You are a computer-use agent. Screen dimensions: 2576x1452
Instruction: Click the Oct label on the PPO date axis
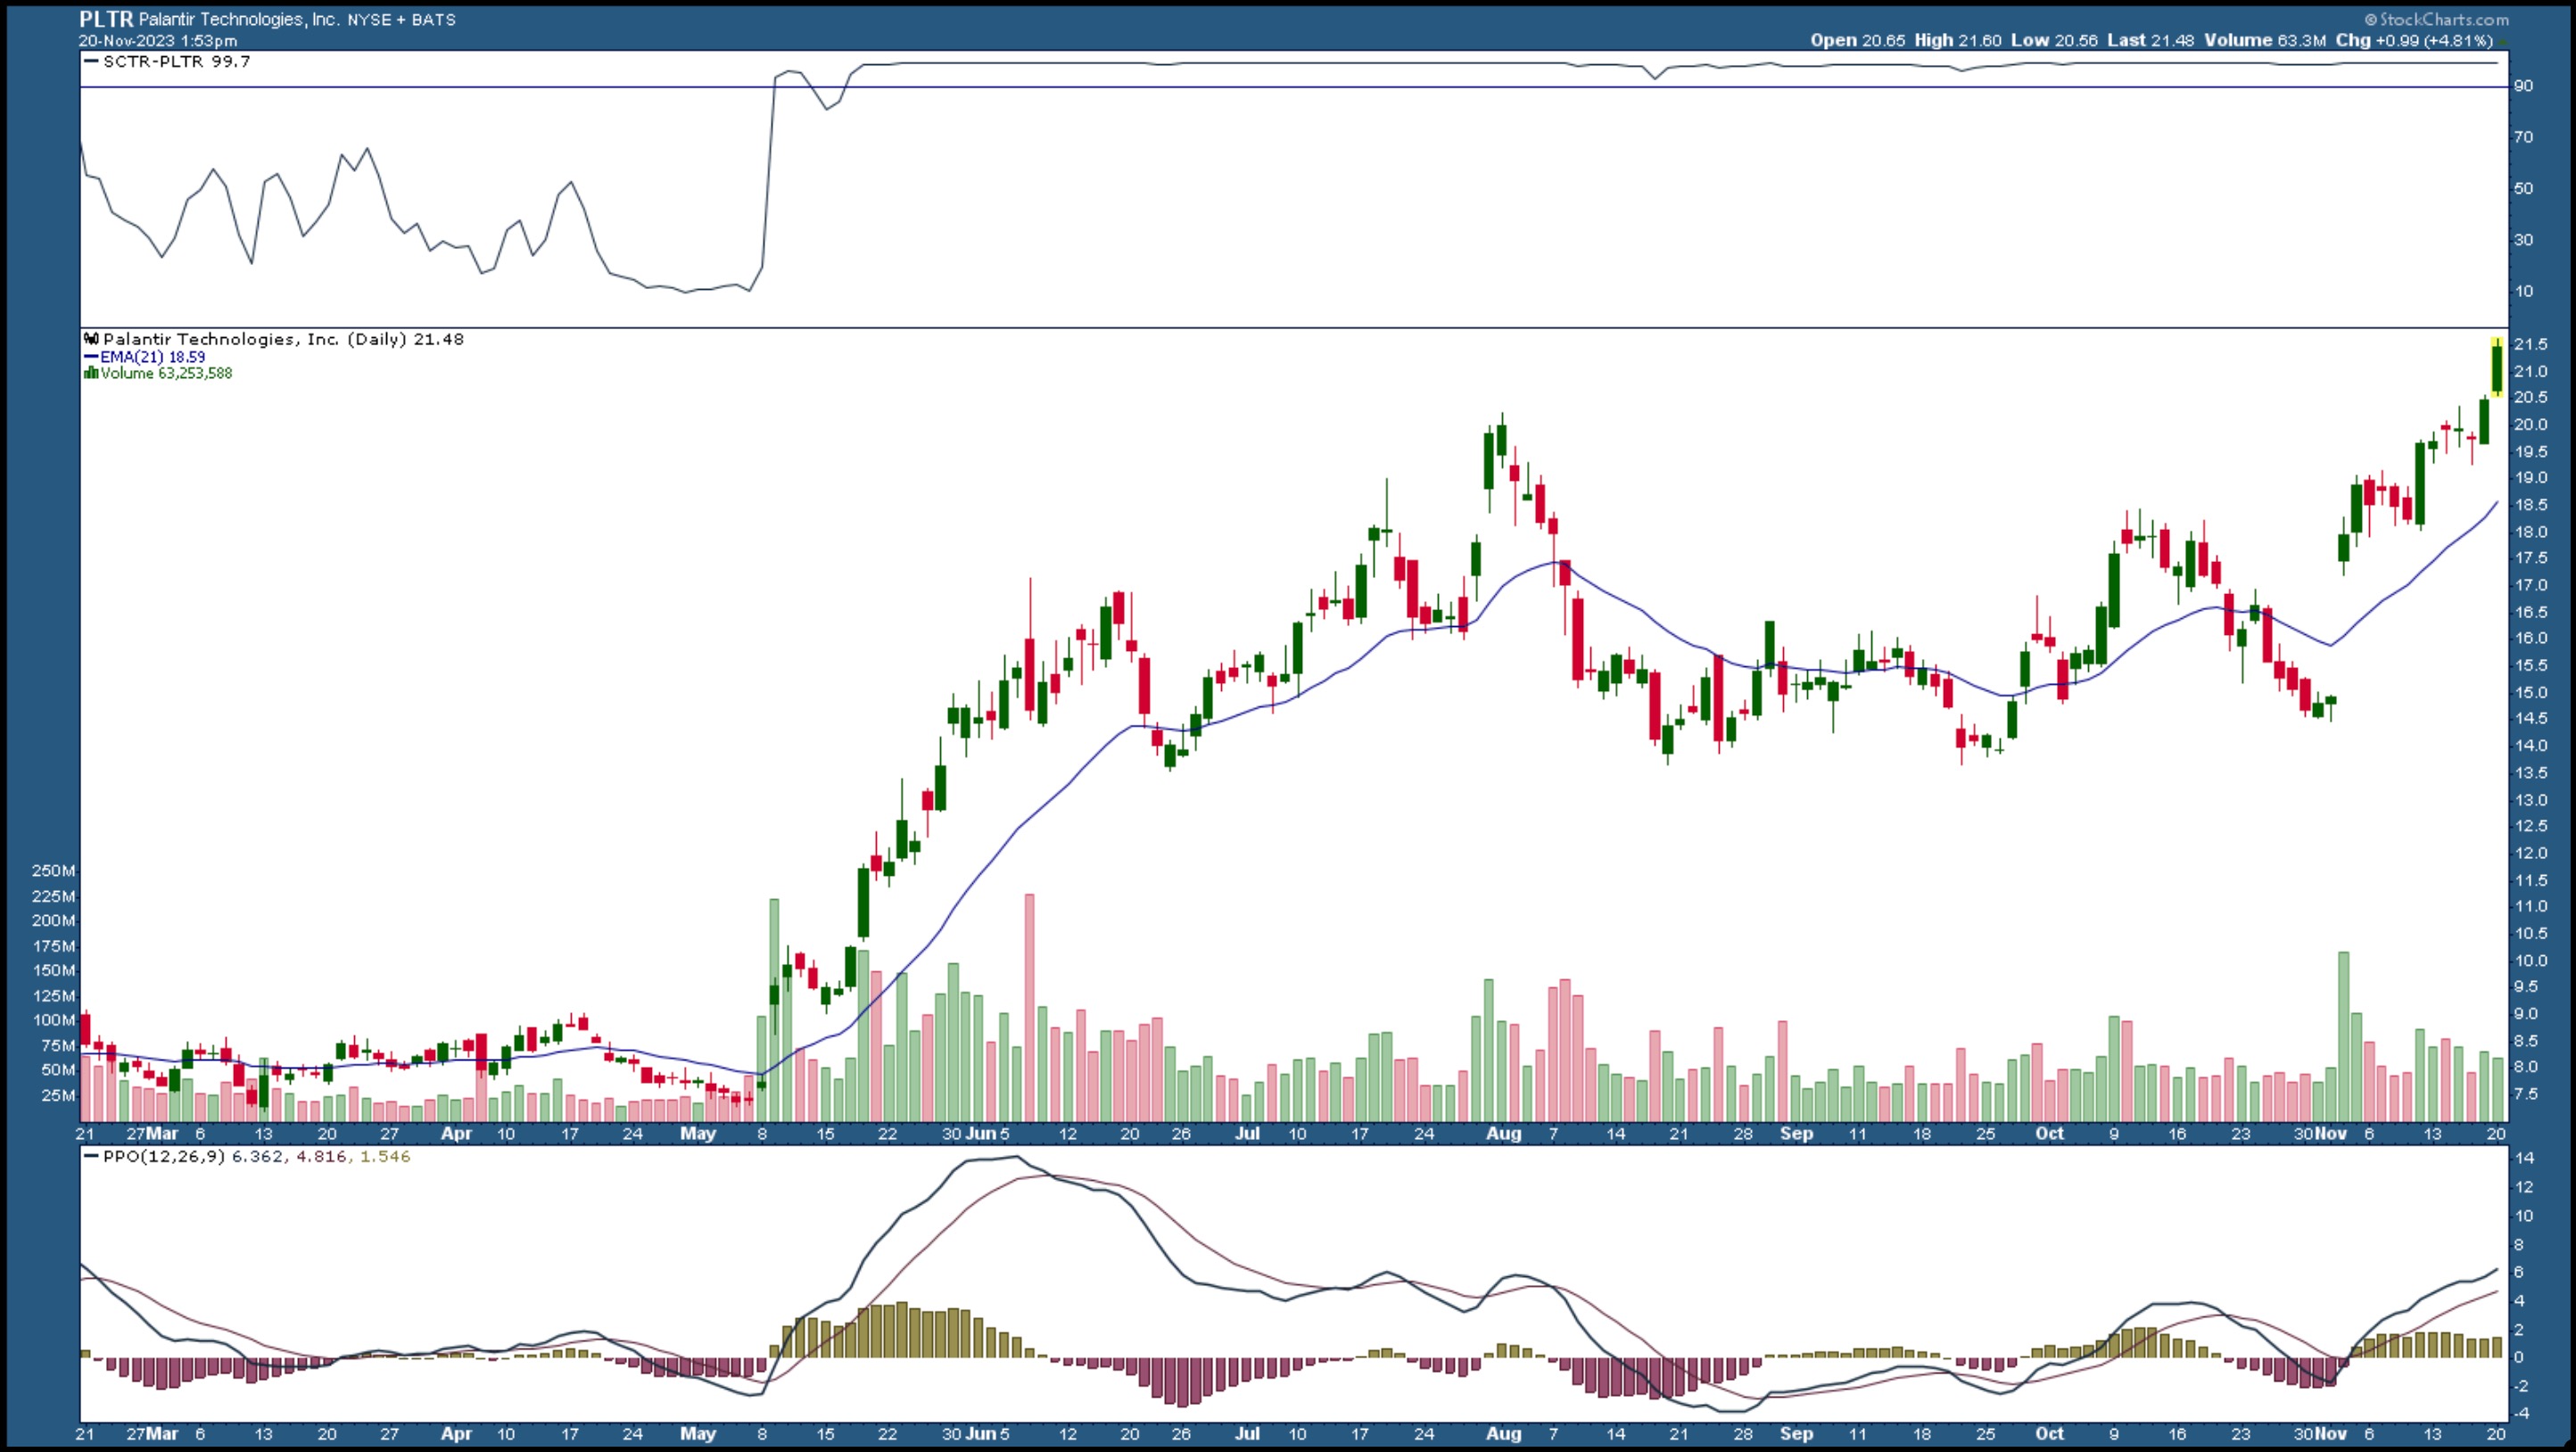coord(2049,1433)
